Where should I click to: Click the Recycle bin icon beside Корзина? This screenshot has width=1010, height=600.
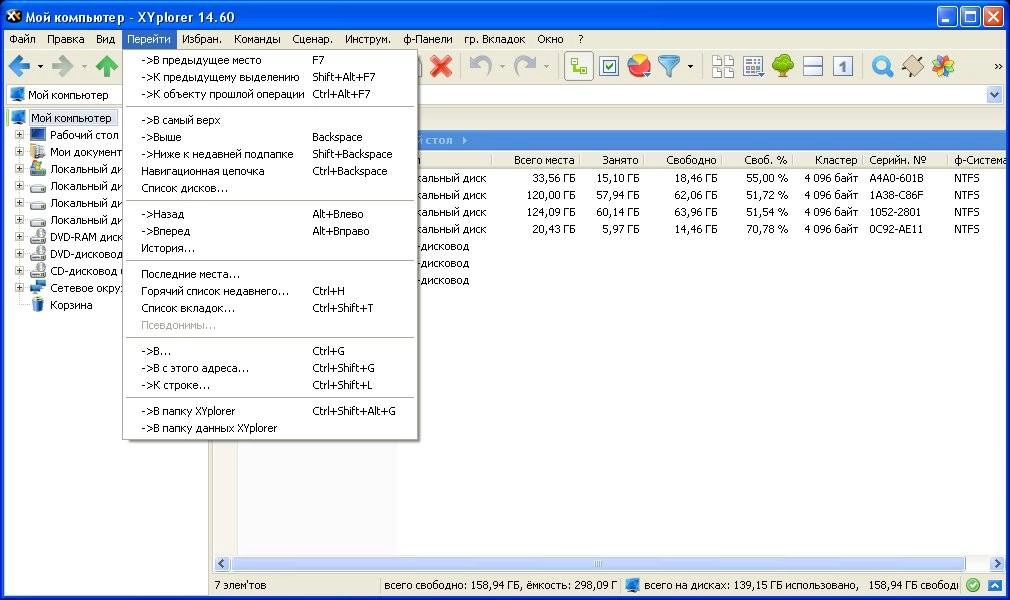(x=38, y=305)
